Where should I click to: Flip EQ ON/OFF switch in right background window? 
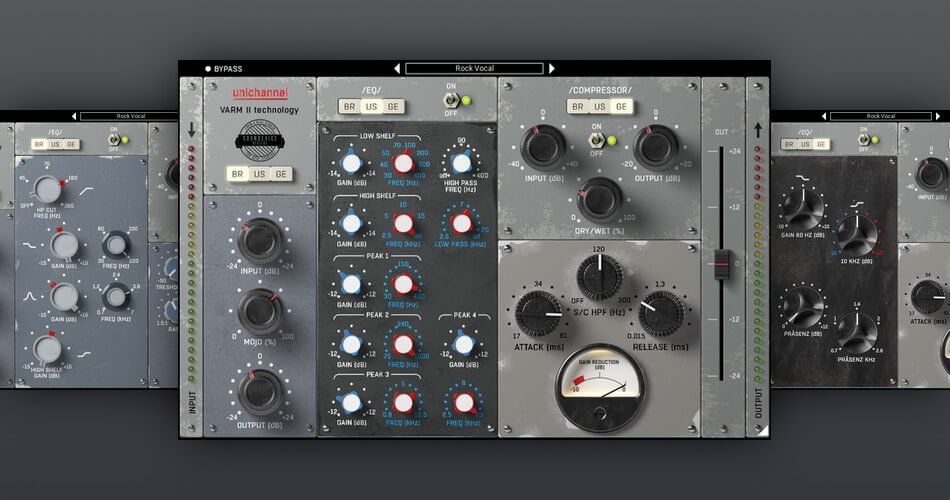pos(863,140)
